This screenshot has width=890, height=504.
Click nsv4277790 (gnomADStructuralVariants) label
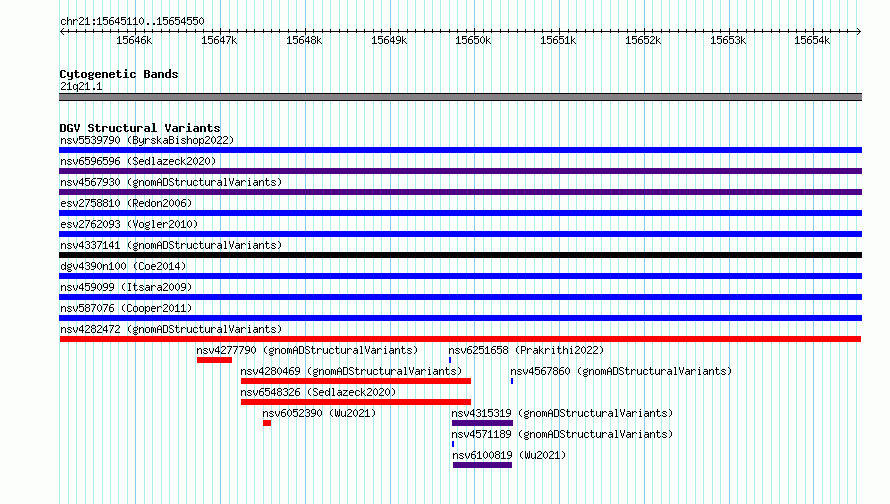point(307,350)
